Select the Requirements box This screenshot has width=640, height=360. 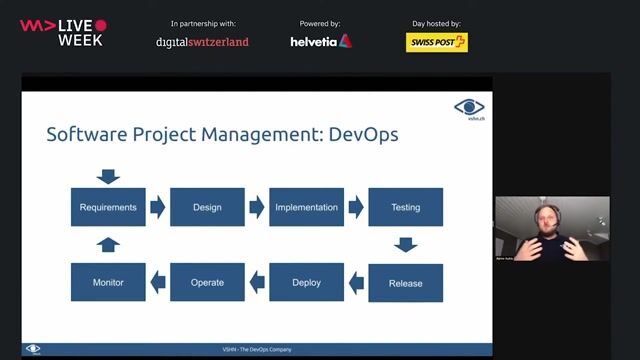108,207
